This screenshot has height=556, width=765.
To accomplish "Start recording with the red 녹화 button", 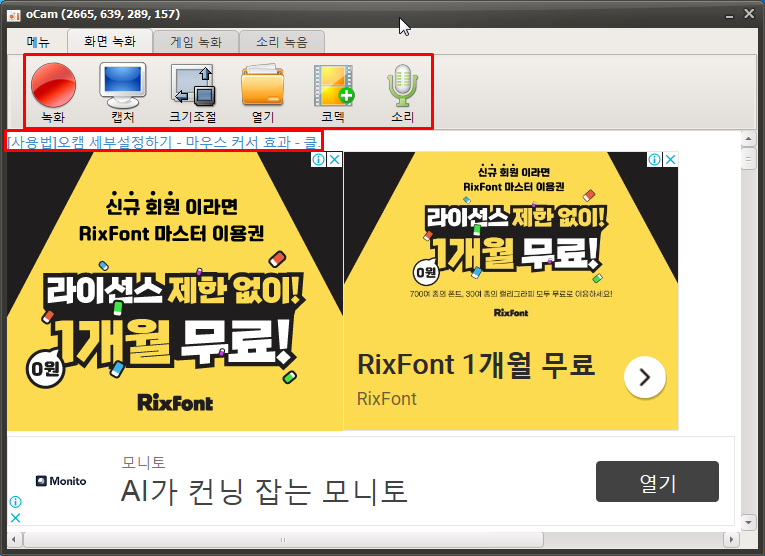I will tap(53, 92).
